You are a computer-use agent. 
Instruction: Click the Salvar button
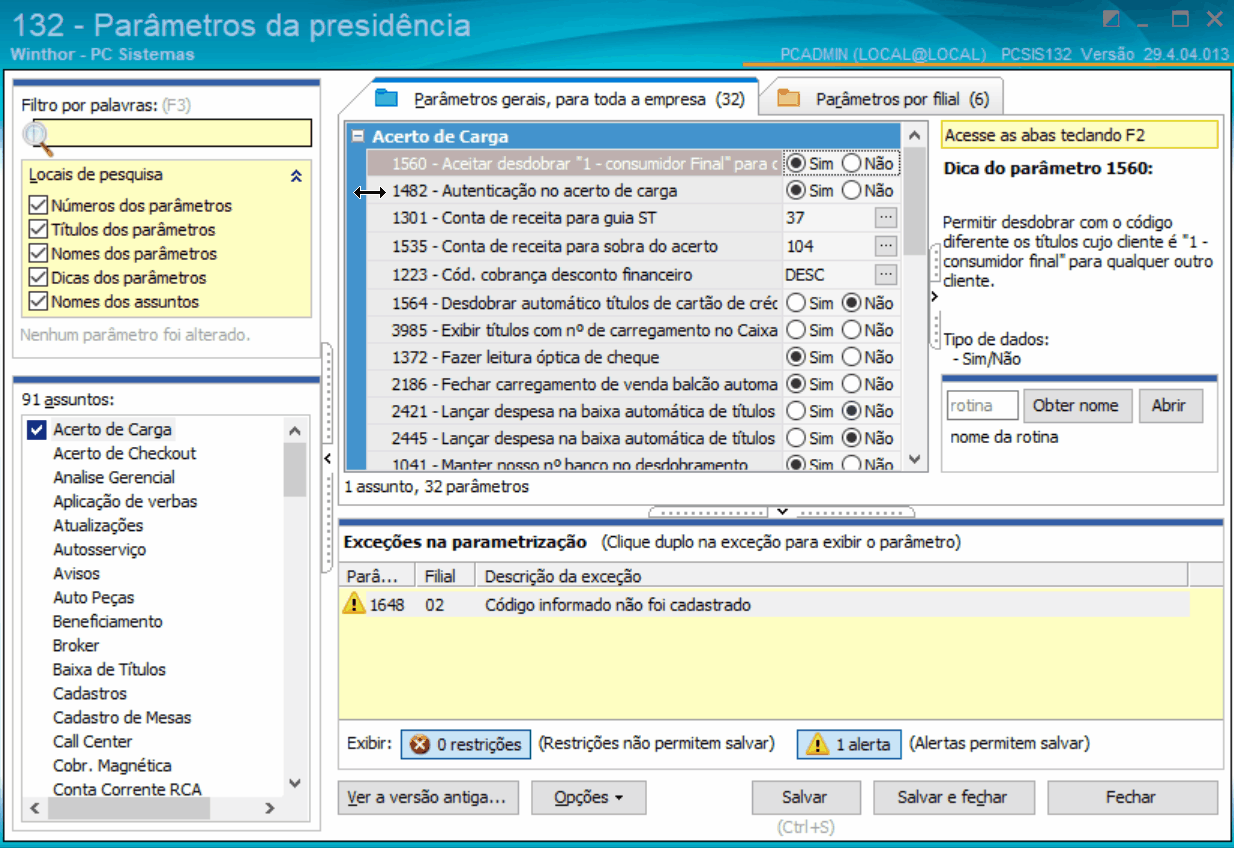[805, 797]
